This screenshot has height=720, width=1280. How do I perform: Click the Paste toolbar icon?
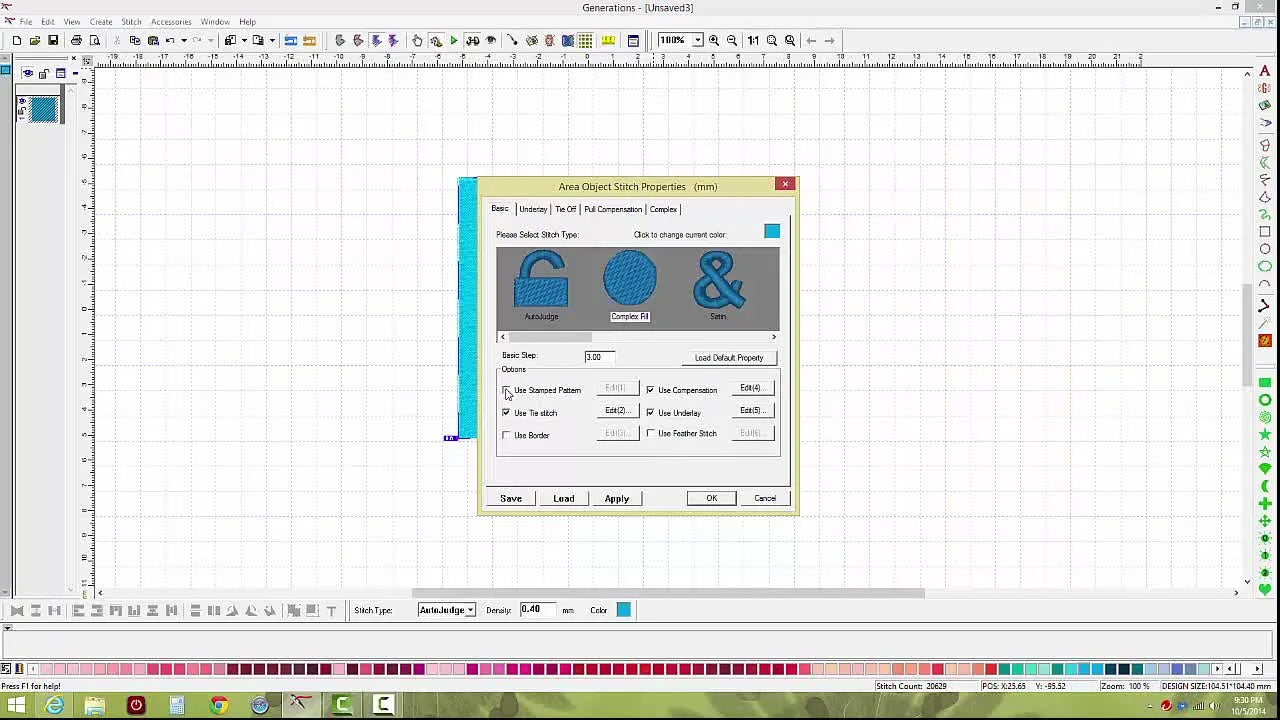coord(153,40)
